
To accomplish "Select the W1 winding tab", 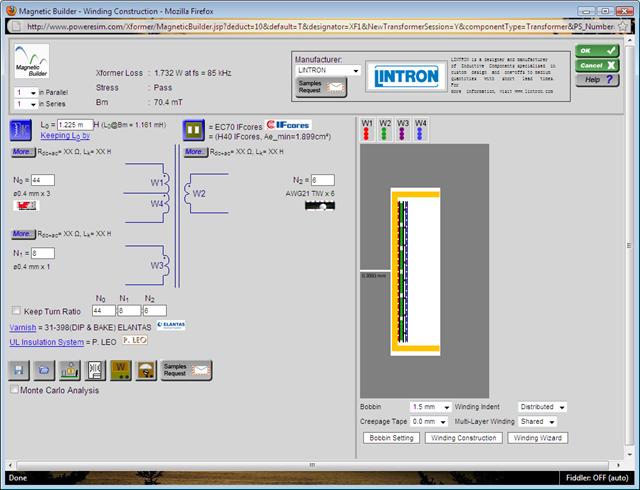I will click(x=367, y=129).
